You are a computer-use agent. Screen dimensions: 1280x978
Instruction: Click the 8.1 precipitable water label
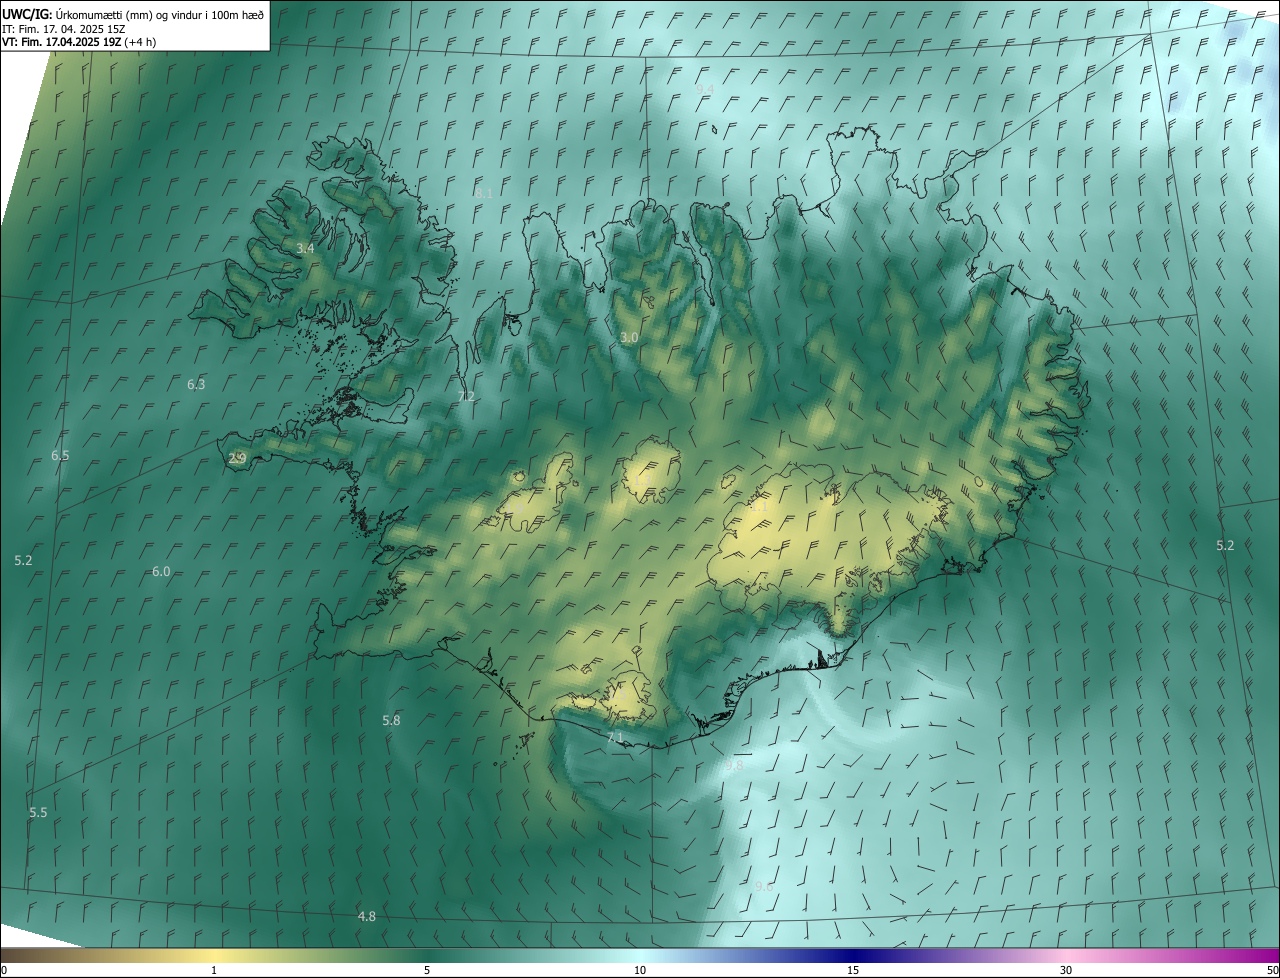(484, 192)
